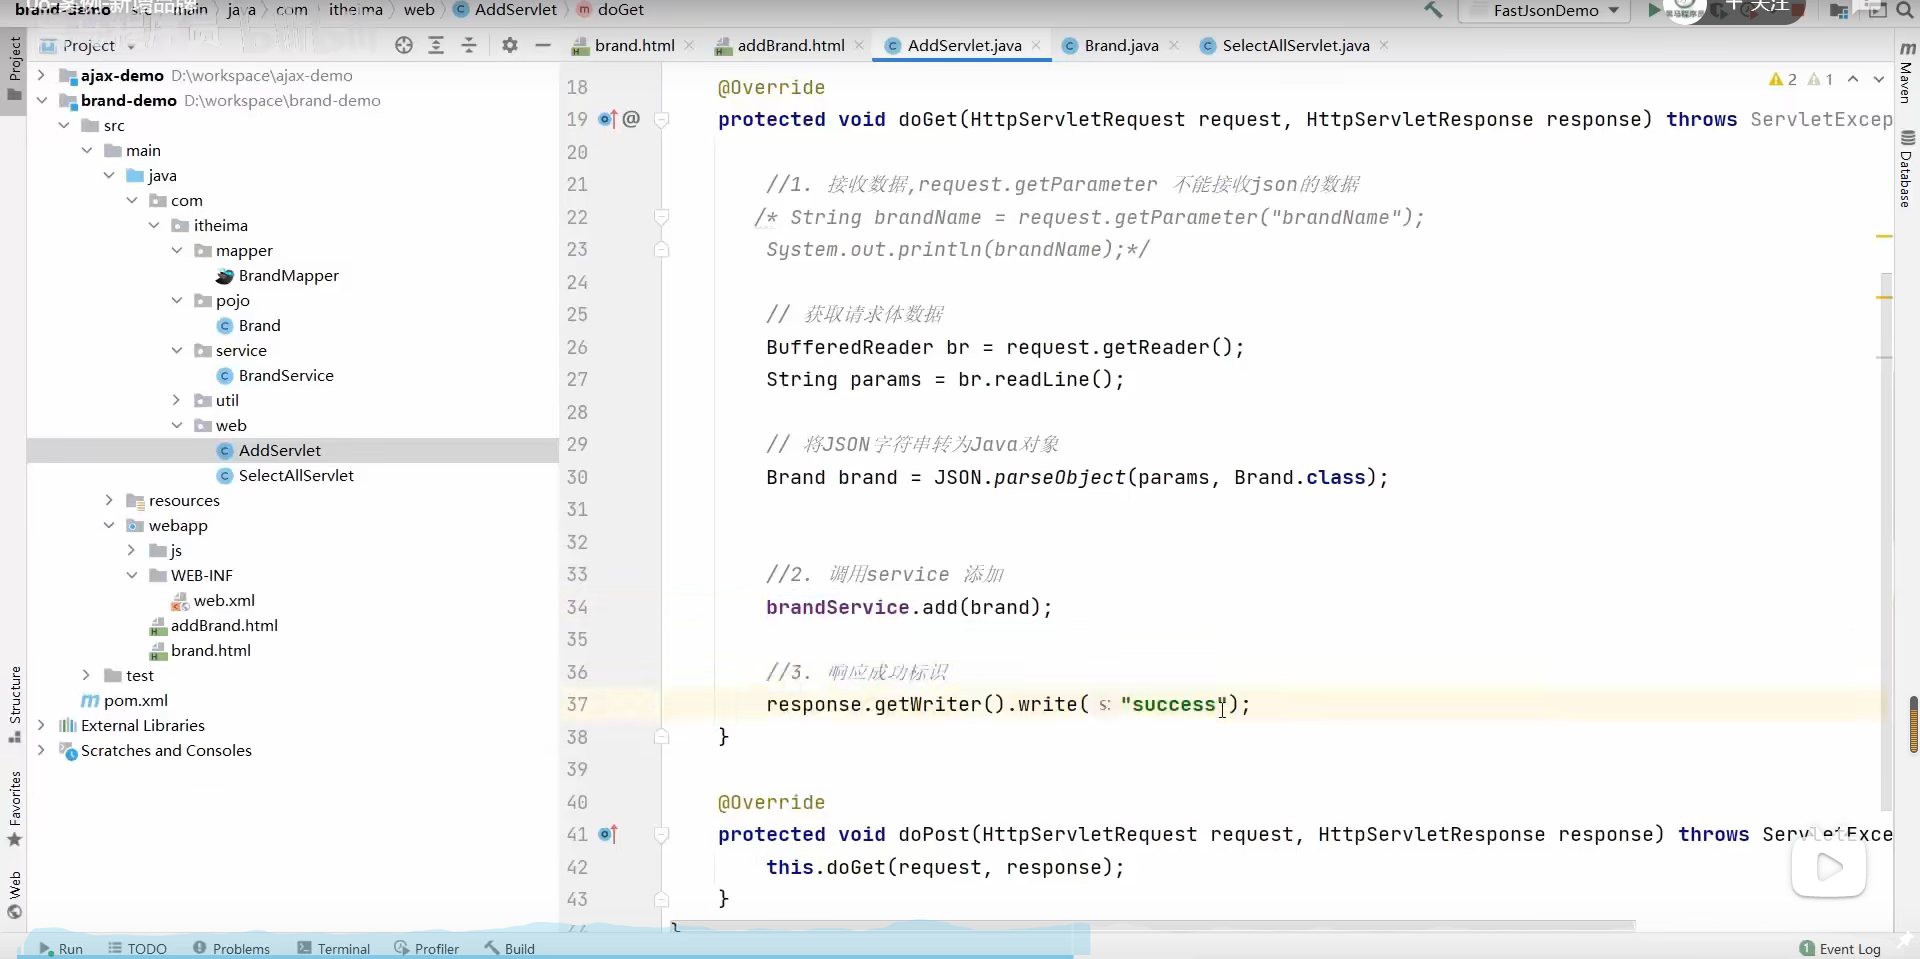Click the doGet breadcrumb
The width and height of the screenshot is (1920, 959).
click(610, 10)
